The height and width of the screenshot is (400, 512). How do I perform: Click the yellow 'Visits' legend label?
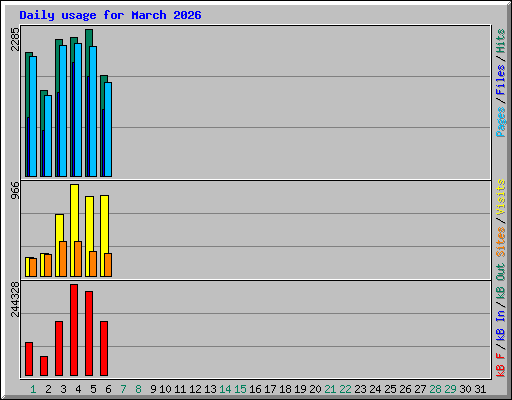[500, 197]
